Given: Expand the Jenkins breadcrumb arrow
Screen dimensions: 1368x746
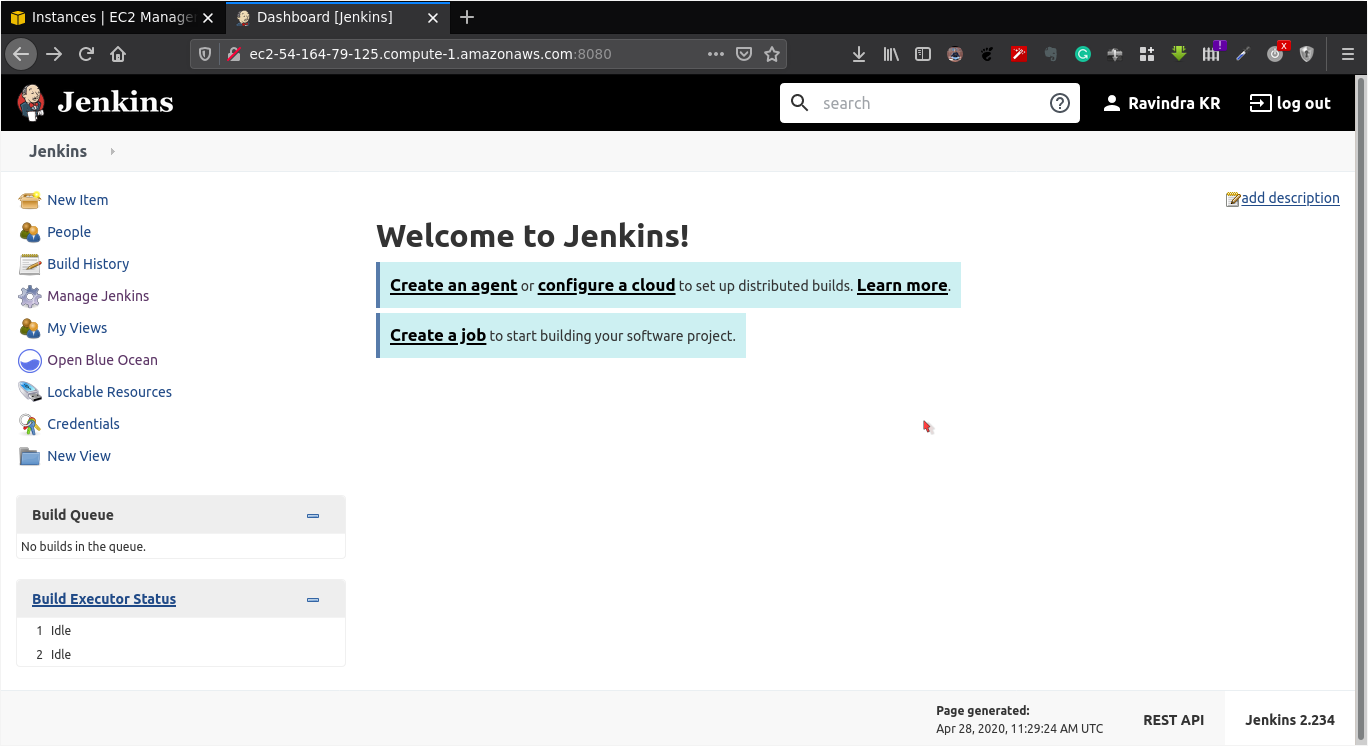Looking at the screenshot, I should point(112,151).
